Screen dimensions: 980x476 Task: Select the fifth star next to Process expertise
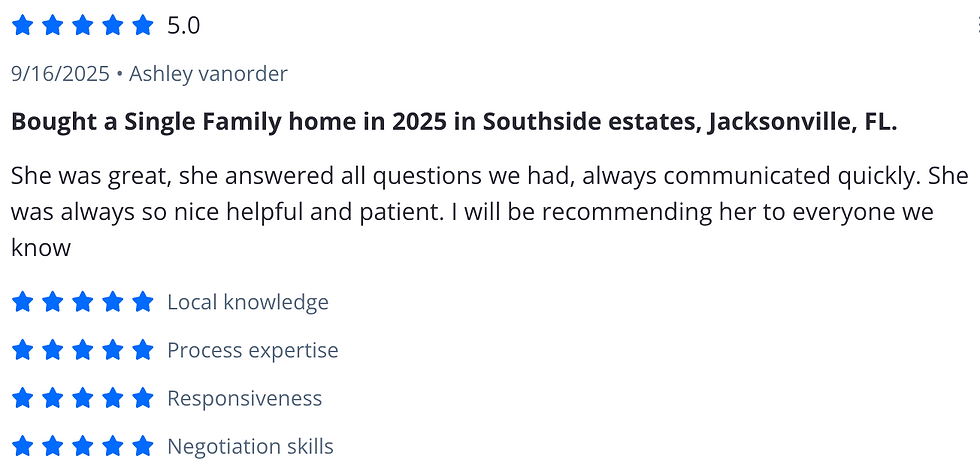[143, 350]
